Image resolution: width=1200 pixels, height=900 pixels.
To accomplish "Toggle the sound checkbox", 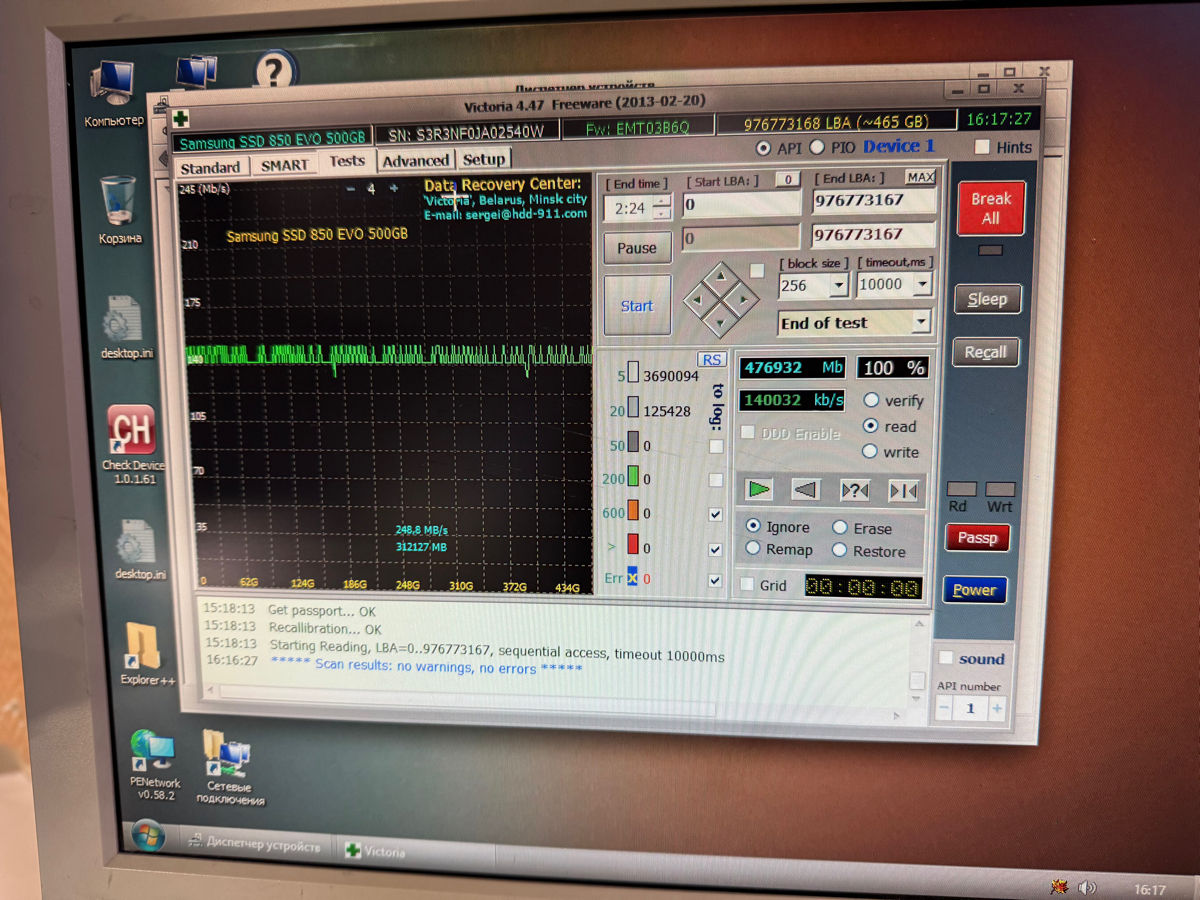I will point(946,658).
